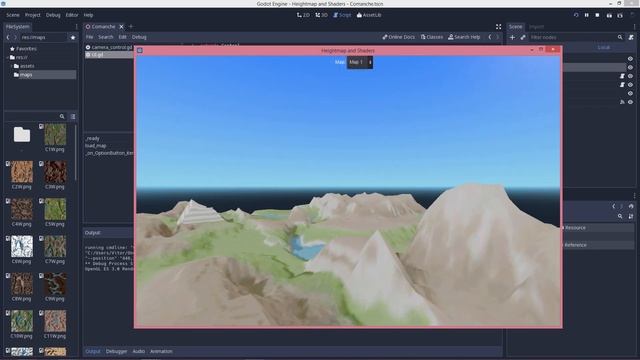The height and width of the screenshot is (360, 640).
Task: Click the res://maps path field
Action: pyautogui.click(x=43, y=37)
